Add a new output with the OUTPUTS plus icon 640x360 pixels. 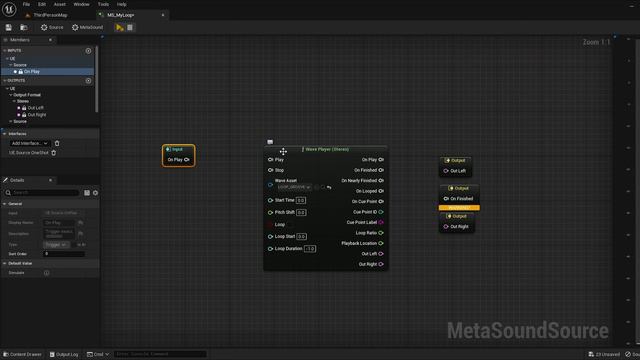[88, 81]
